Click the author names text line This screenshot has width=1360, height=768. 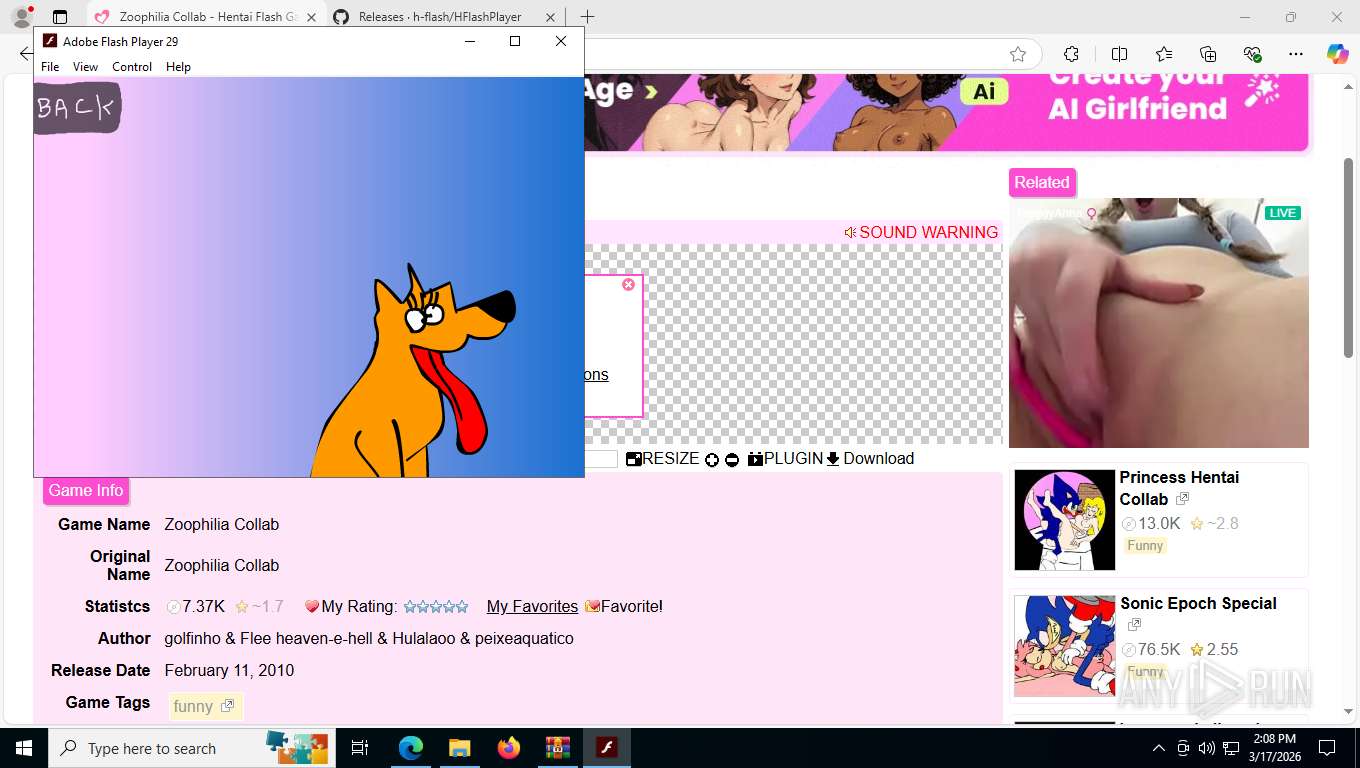[369, 639]
